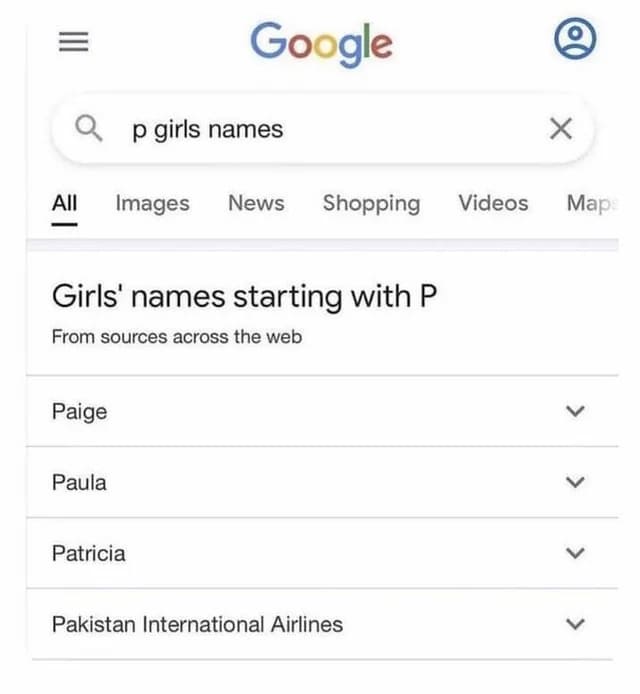The width and height of the screenshot is (640, 694).
Task: Open the account profile icon
Action: tap(575, 39)
